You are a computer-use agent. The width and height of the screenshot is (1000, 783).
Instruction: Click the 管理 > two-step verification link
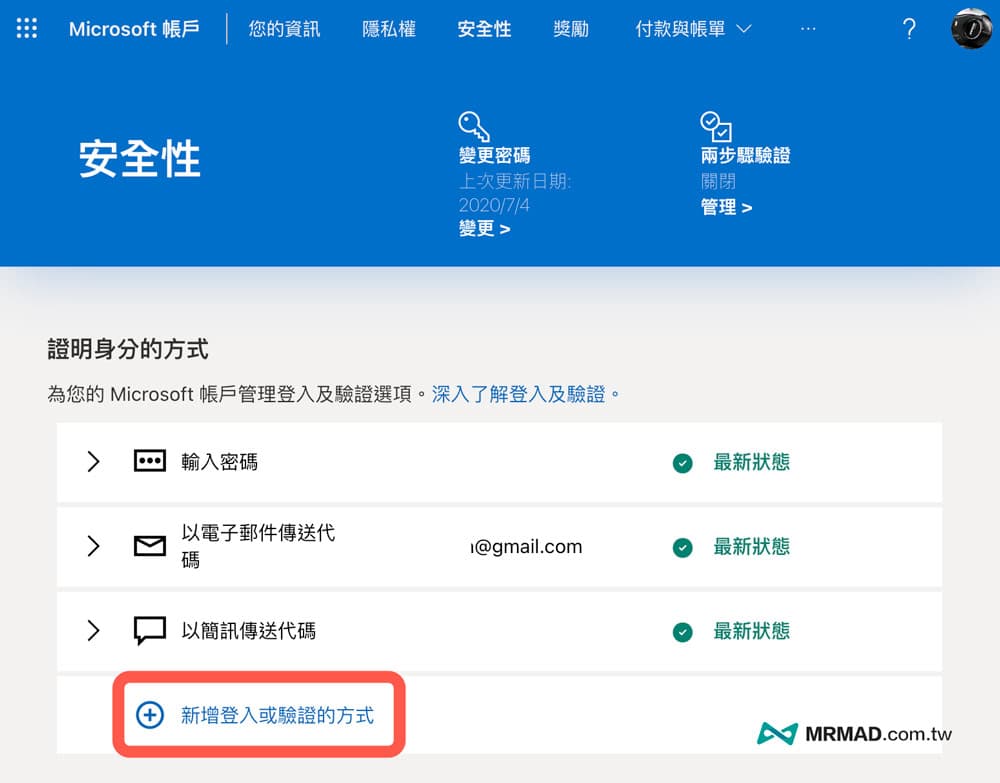pos(726,207)
